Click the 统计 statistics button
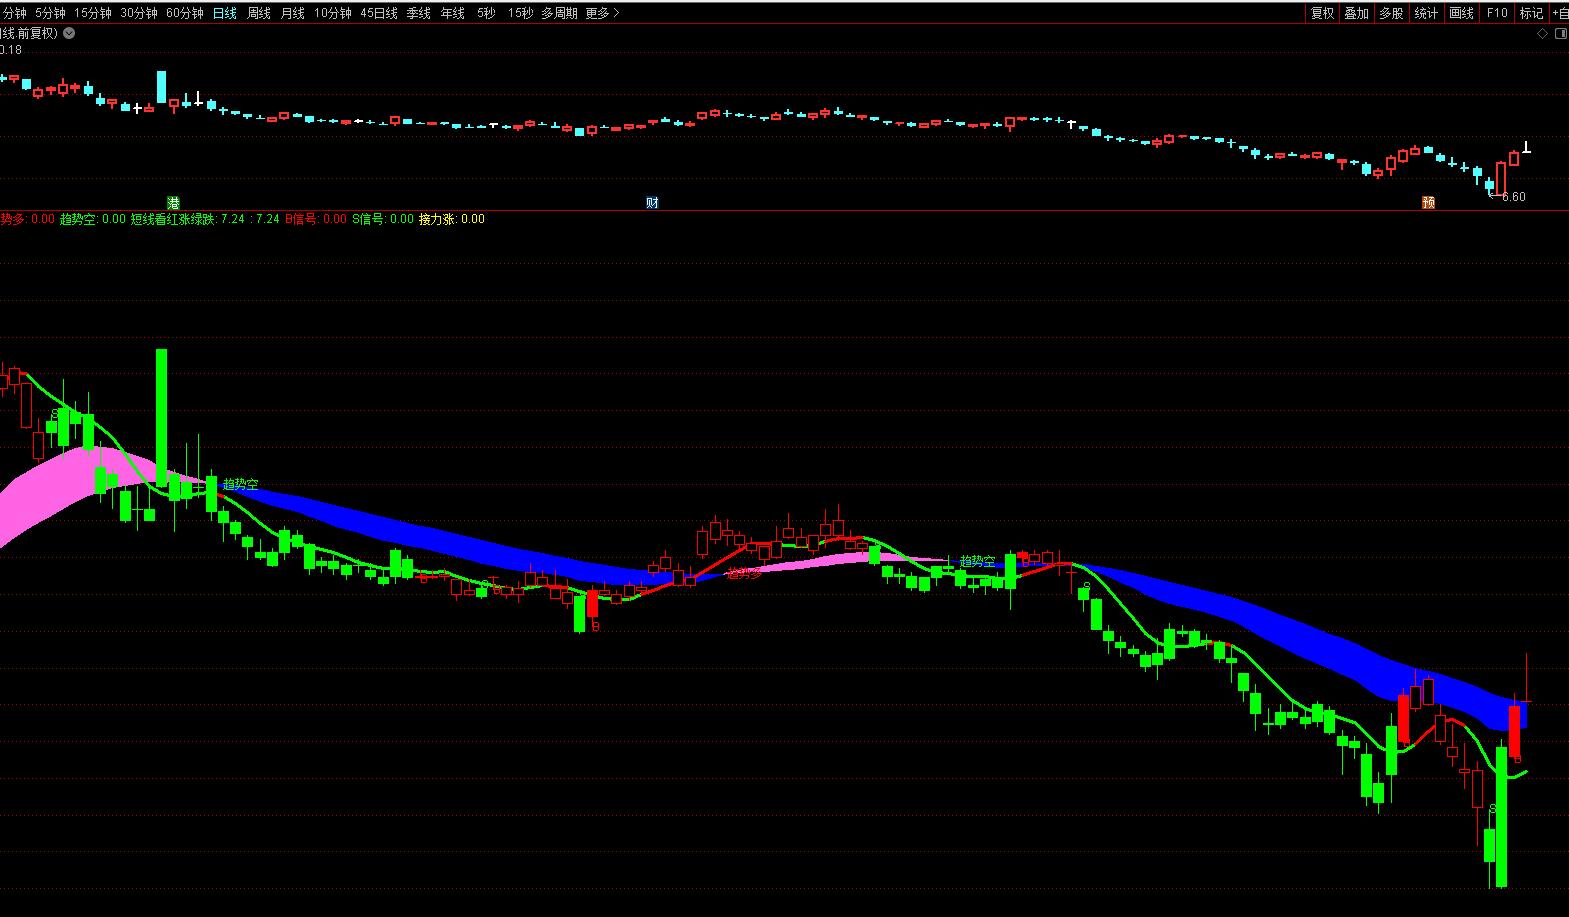Viewport: 1569px width, 917px height. click(1426, 13)
